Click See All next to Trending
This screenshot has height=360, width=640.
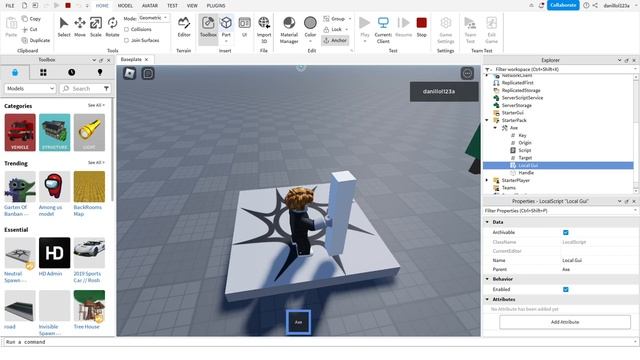[x=96, y=162]
